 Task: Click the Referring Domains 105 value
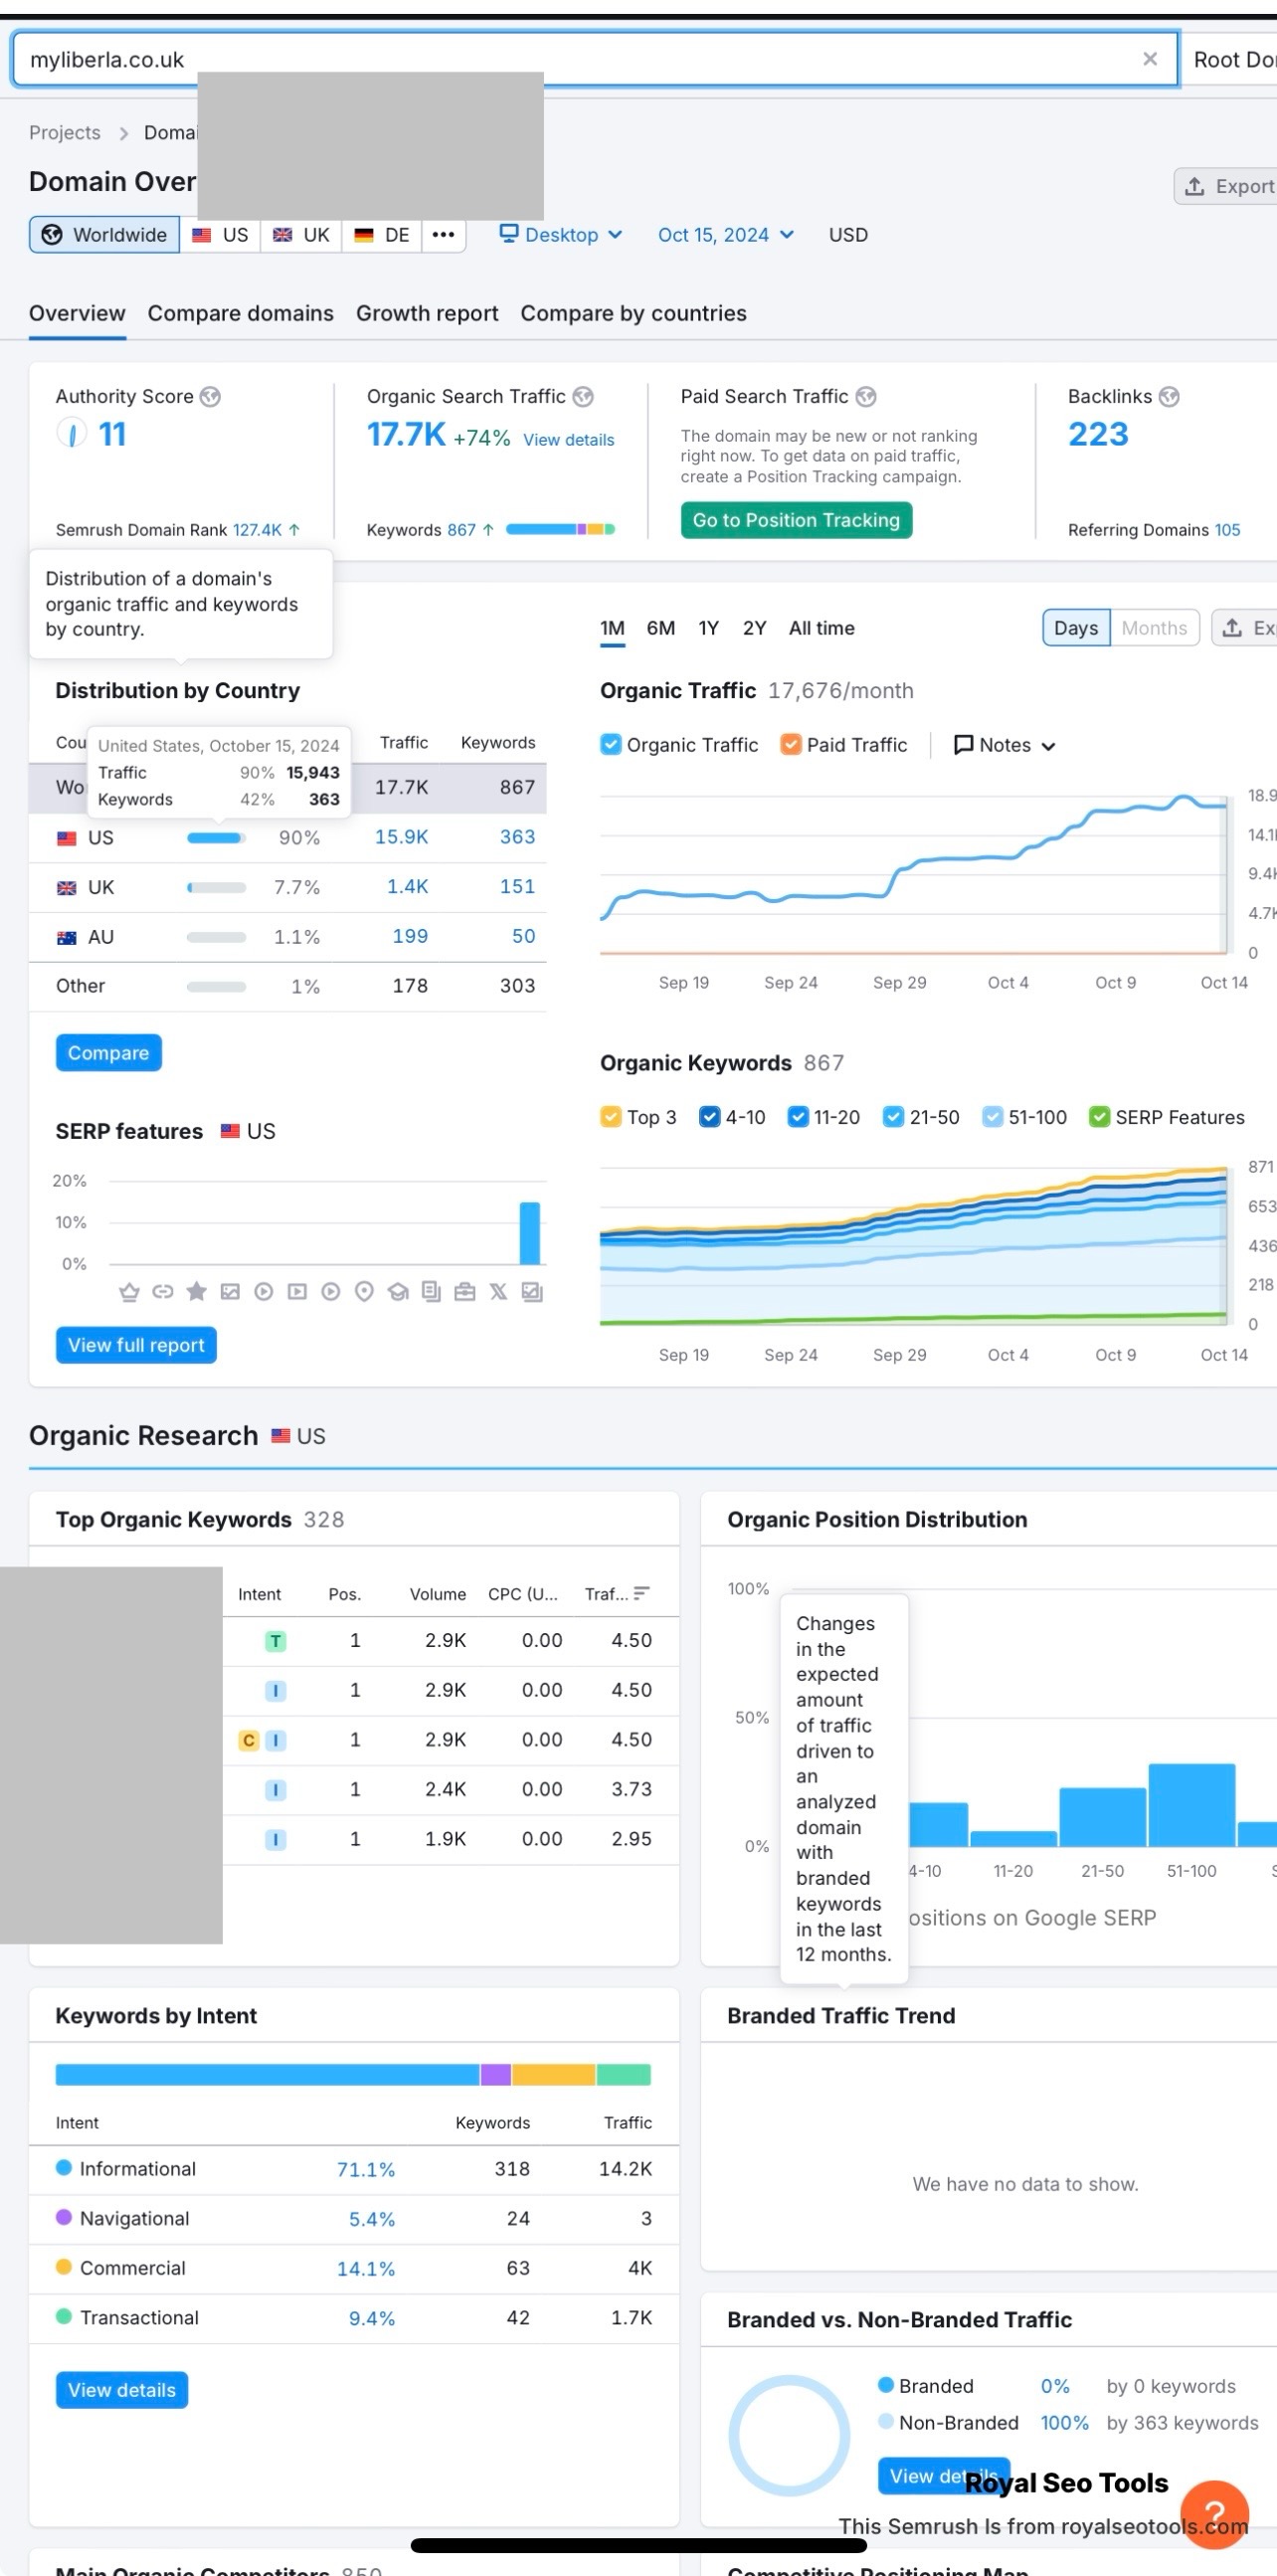point(1227,530)
